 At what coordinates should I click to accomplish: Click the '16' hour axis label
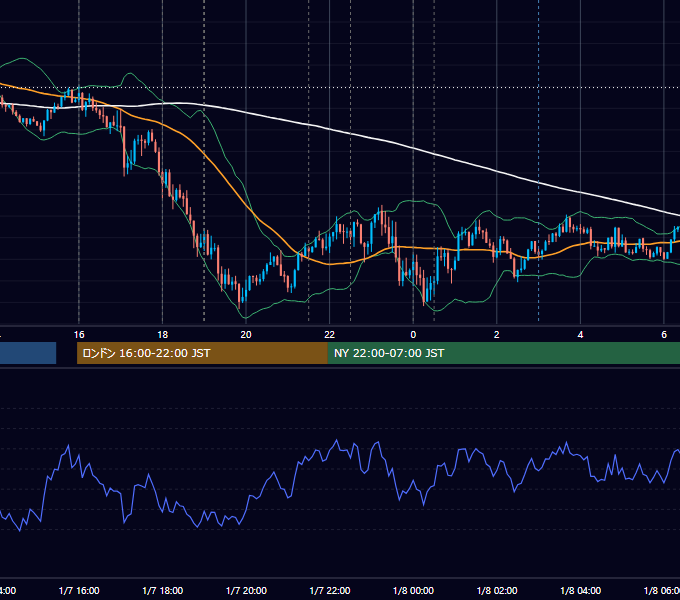pos(79,335)
